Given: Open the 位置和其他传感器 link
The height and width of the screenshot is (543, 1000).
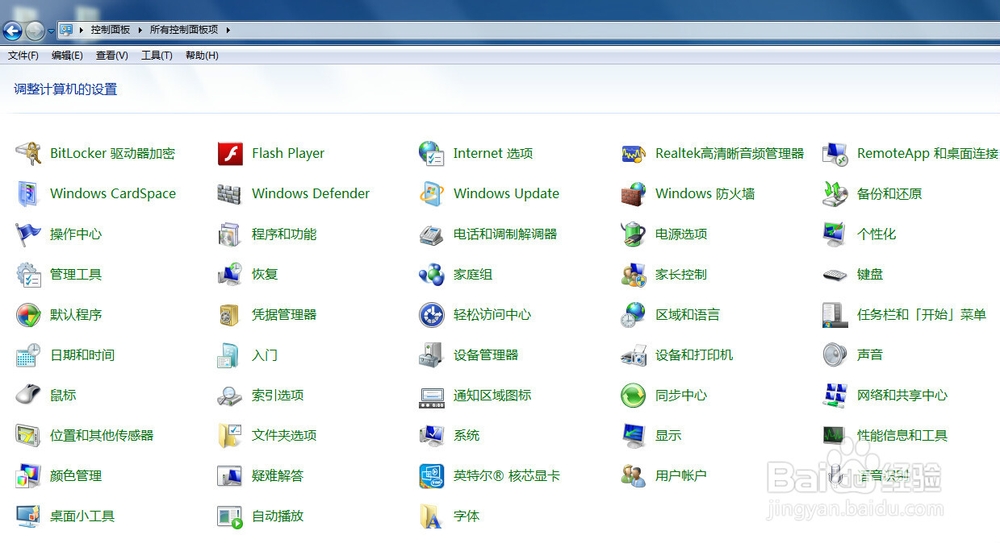Looking at the screenshot, I should point(102,435).
